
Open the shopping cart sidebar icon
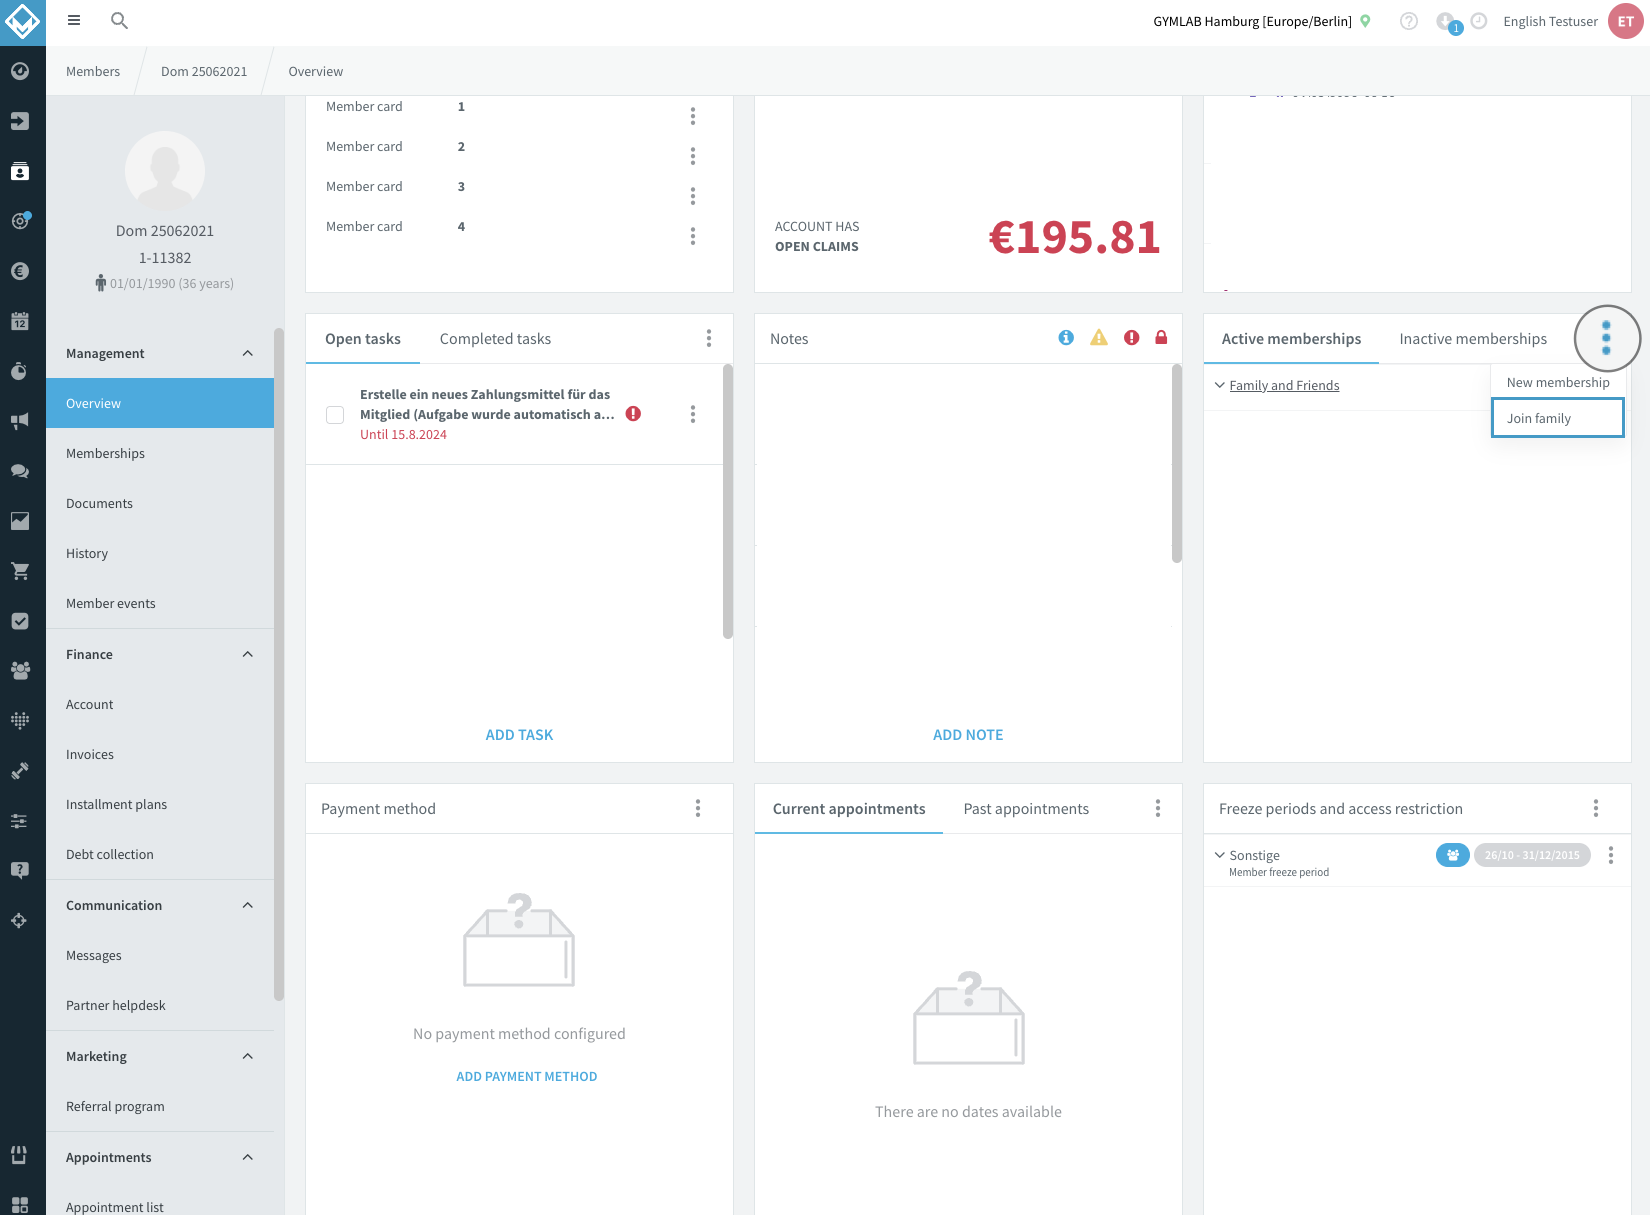(20, 571)
